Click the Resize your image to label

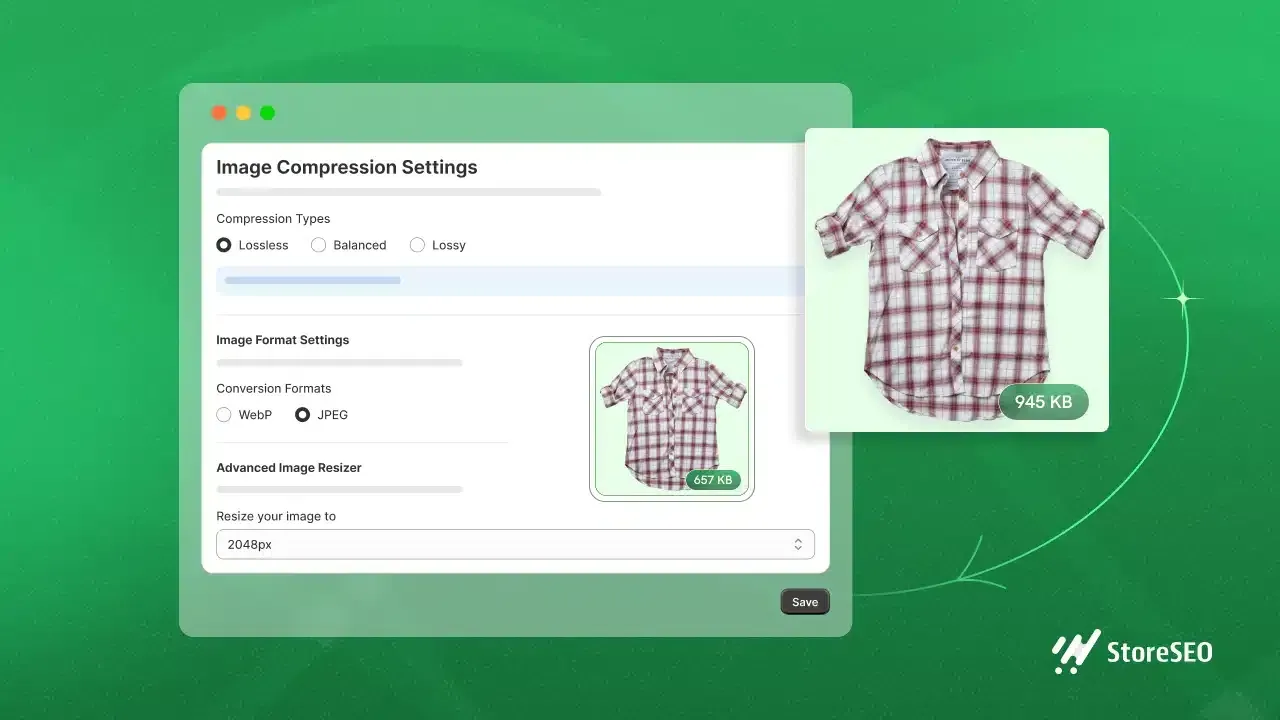click(x=276, y=516)
